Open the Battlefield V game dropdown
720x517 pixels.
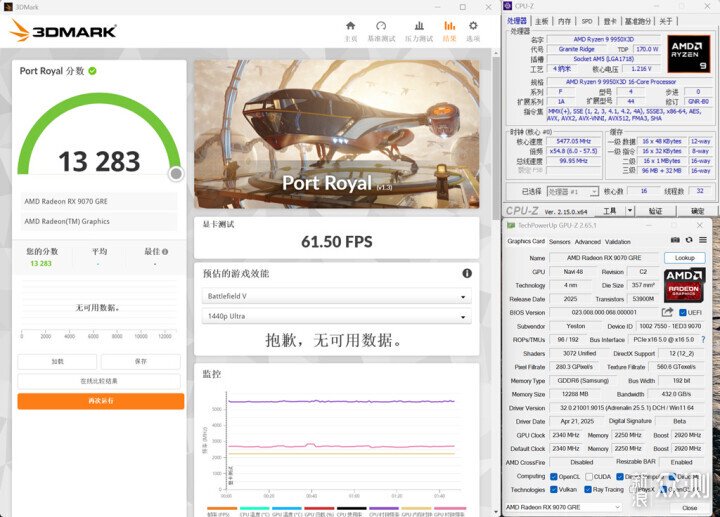point(337,296)
